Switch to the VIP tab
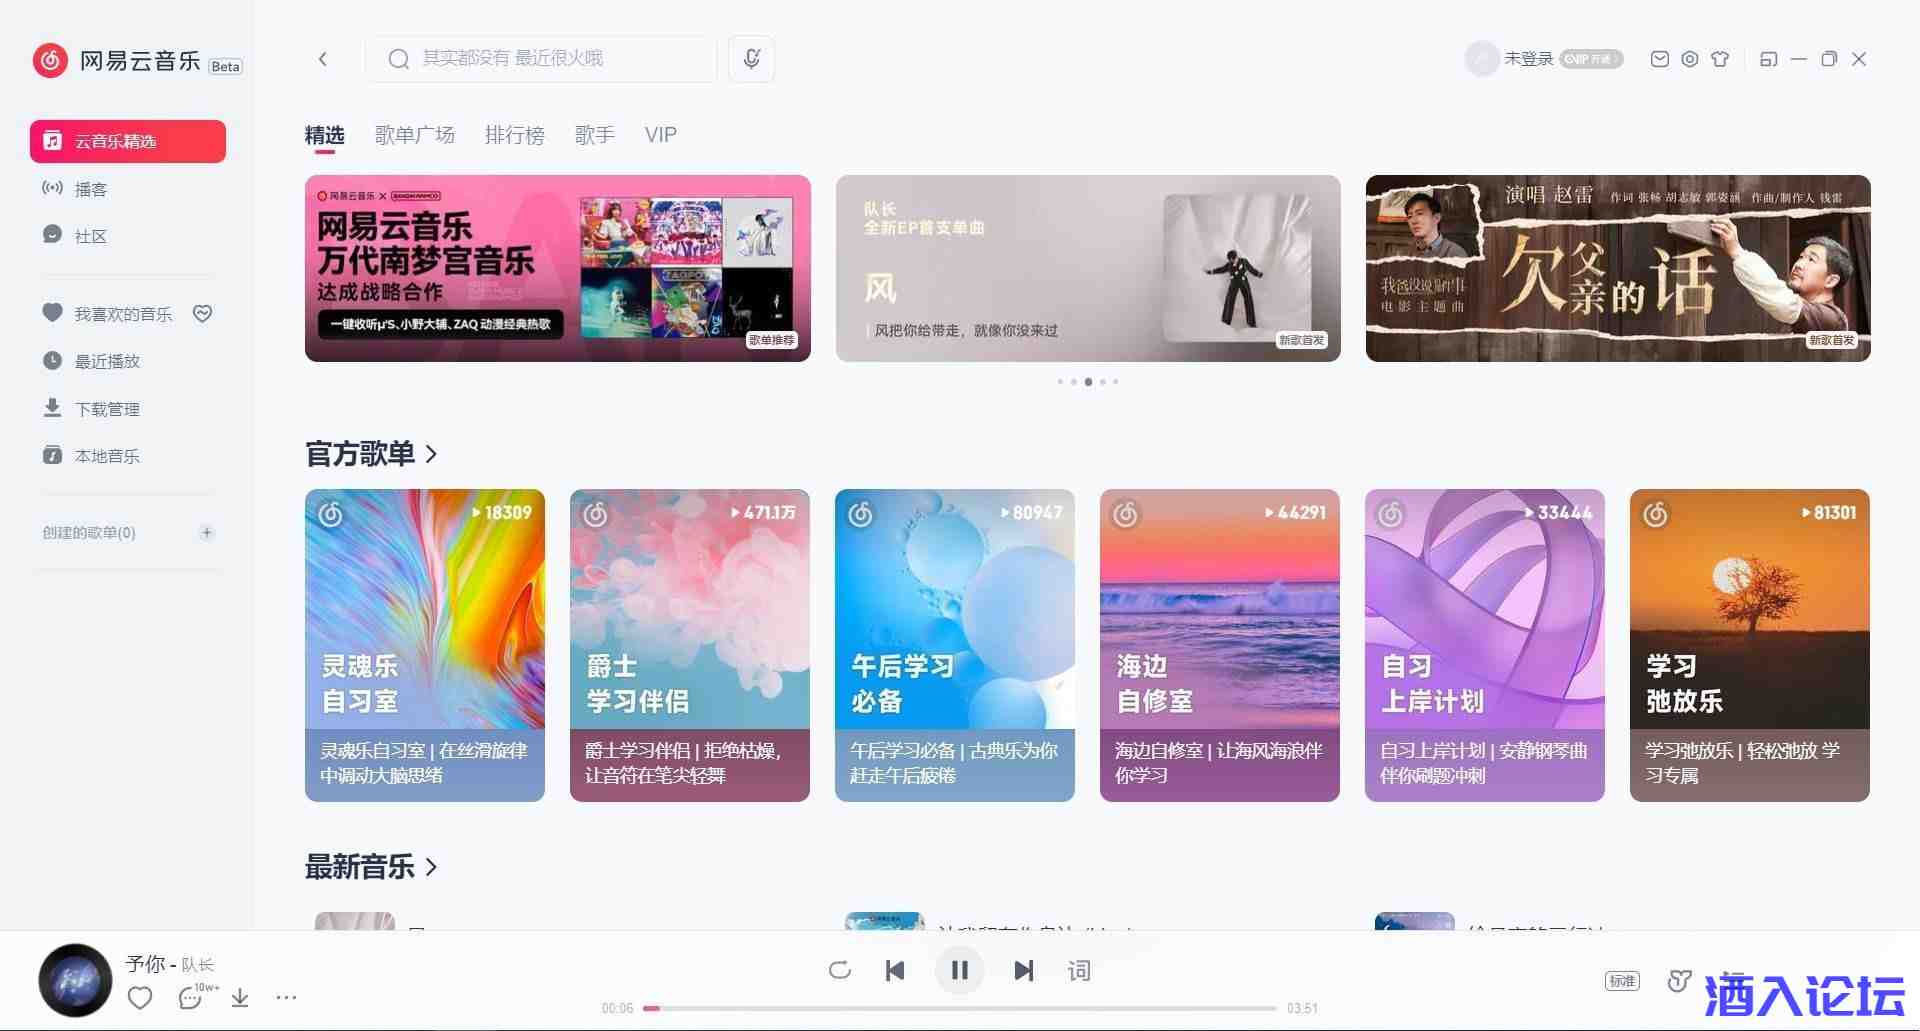 pos(661,135)
